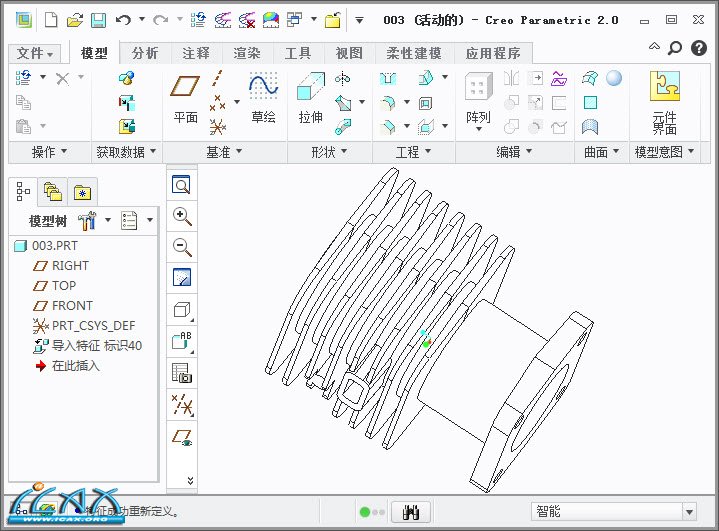The width and height of the screenshot is (719, 531).
Task: Click the 元件界面 component interface icon
Action: point(664,102)
